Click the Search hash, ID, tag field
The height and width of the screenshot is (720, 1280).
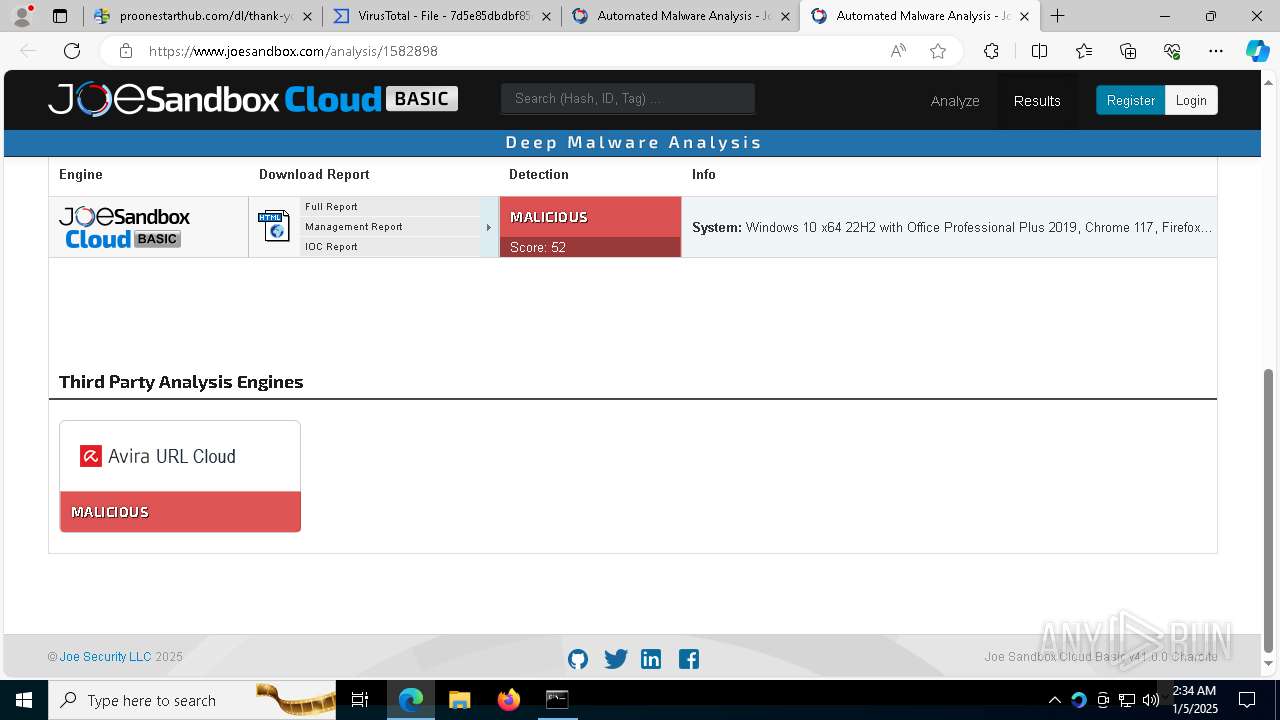tap(628, 98)
